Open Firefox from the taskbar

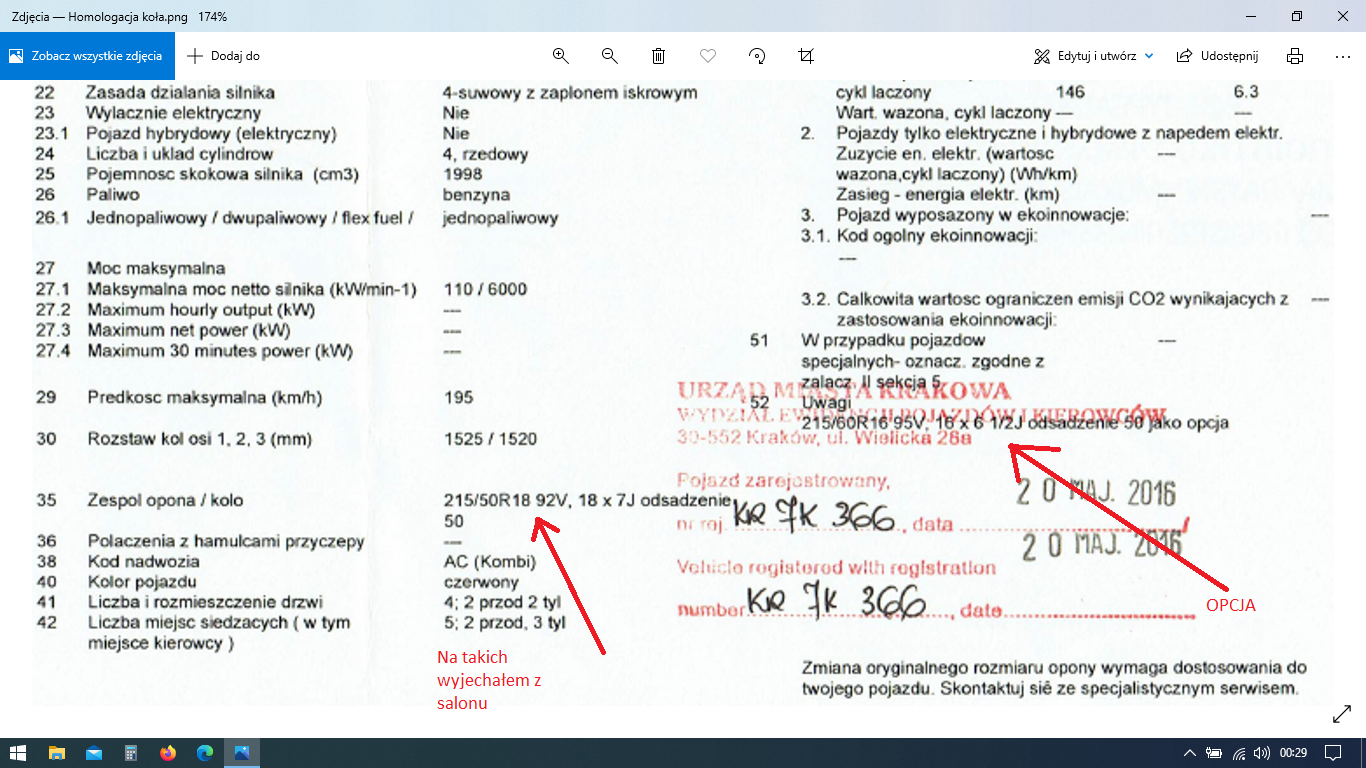pos(167,753)
